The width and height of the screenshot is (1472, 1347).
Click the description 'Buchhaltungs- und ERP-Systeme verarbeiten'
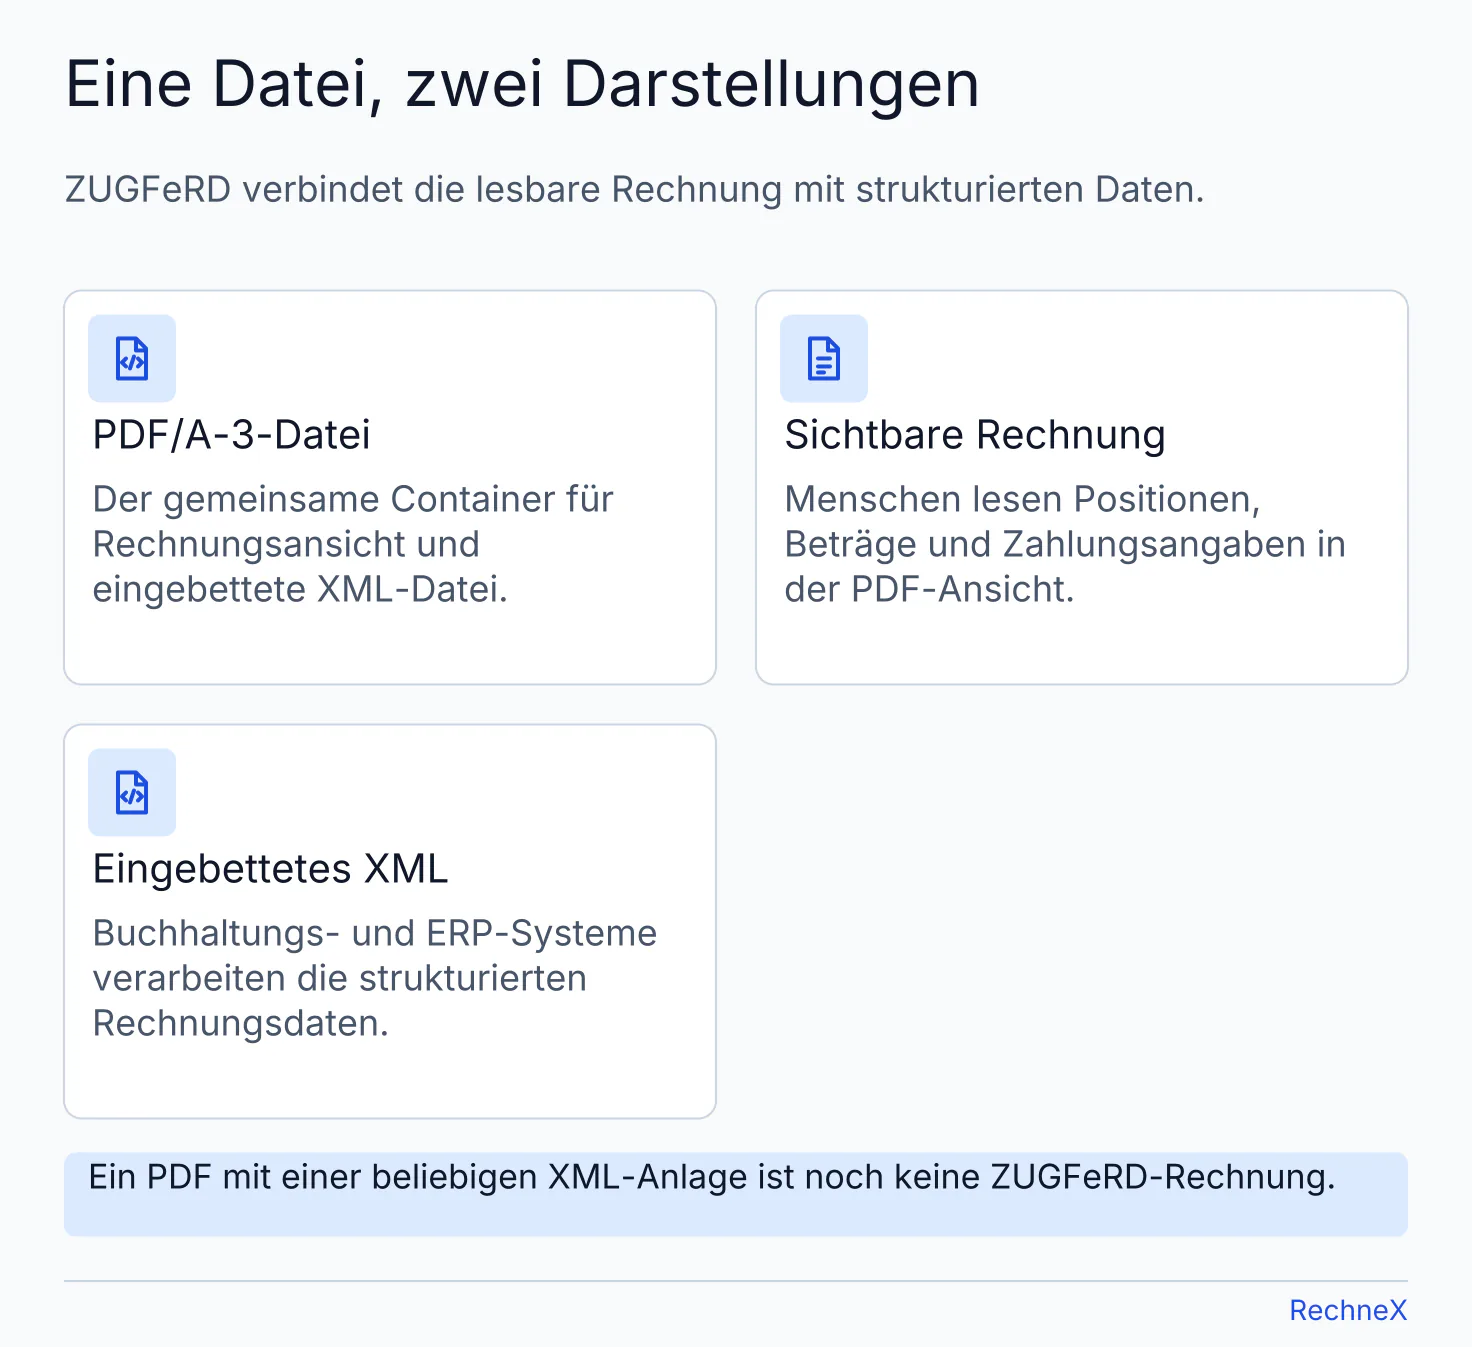pos(375,978)
